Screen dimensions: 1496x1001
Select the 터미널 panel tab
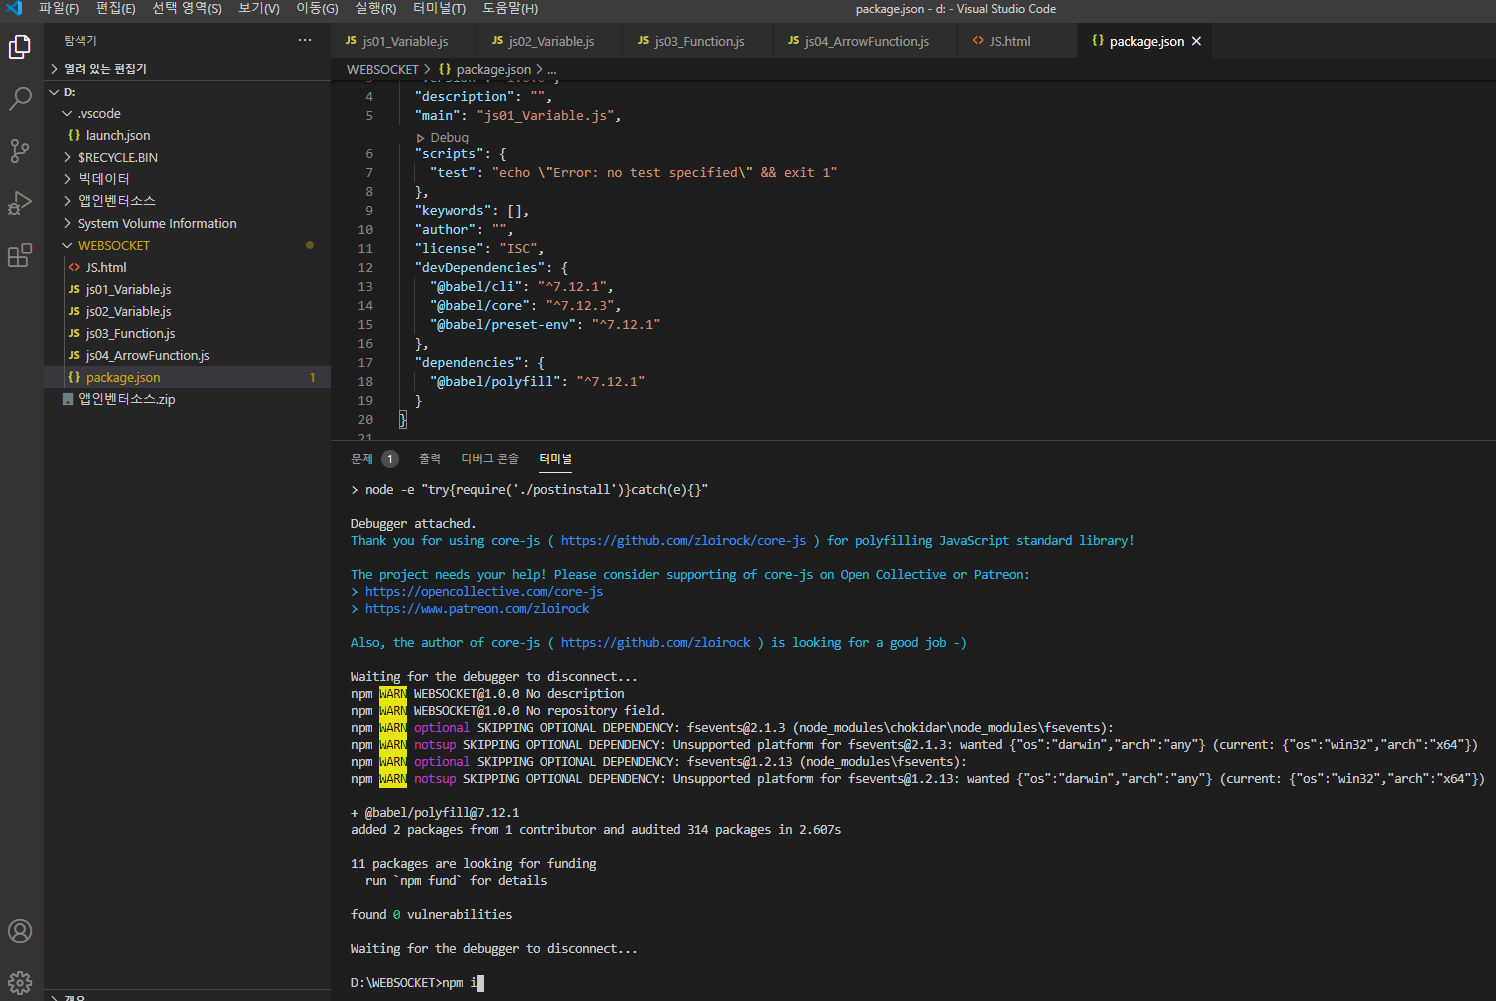tap(555, 459)
